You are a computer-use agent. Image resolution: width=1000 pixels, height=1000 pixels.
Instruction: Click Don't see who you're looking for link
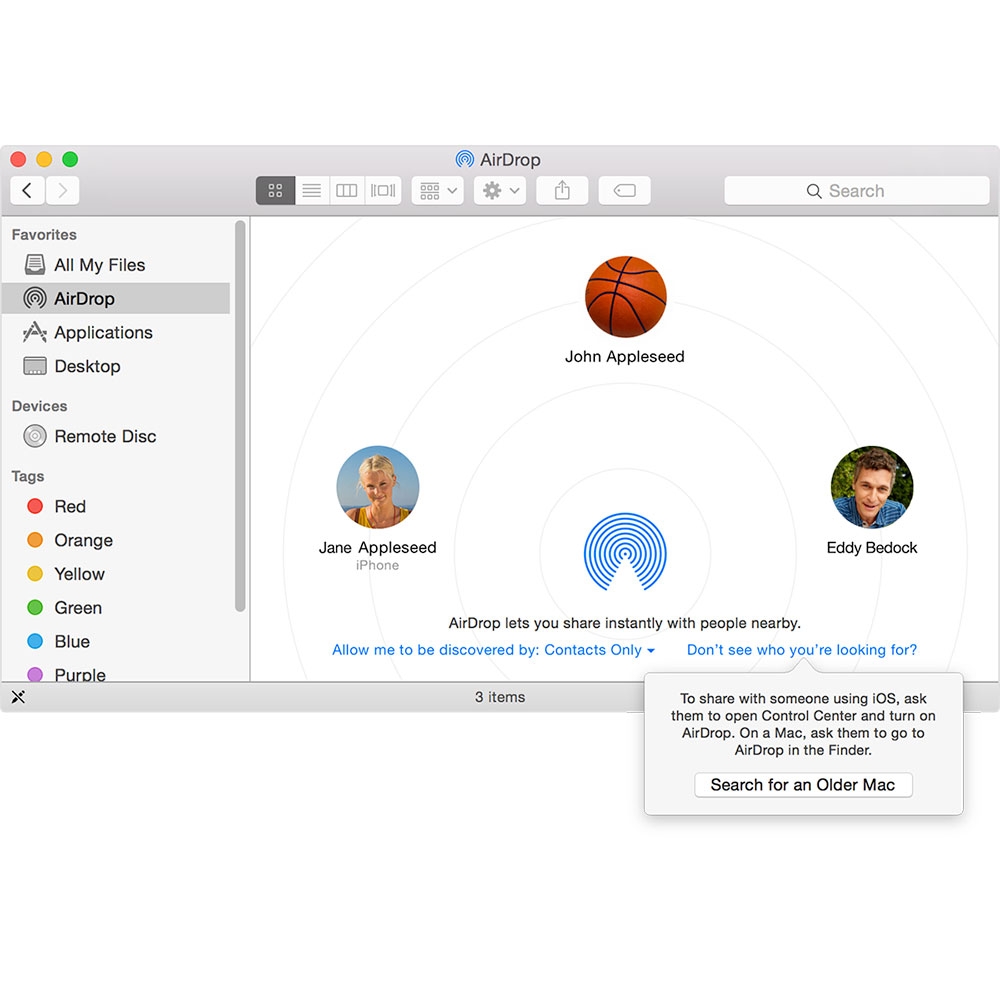click(802, 650)
